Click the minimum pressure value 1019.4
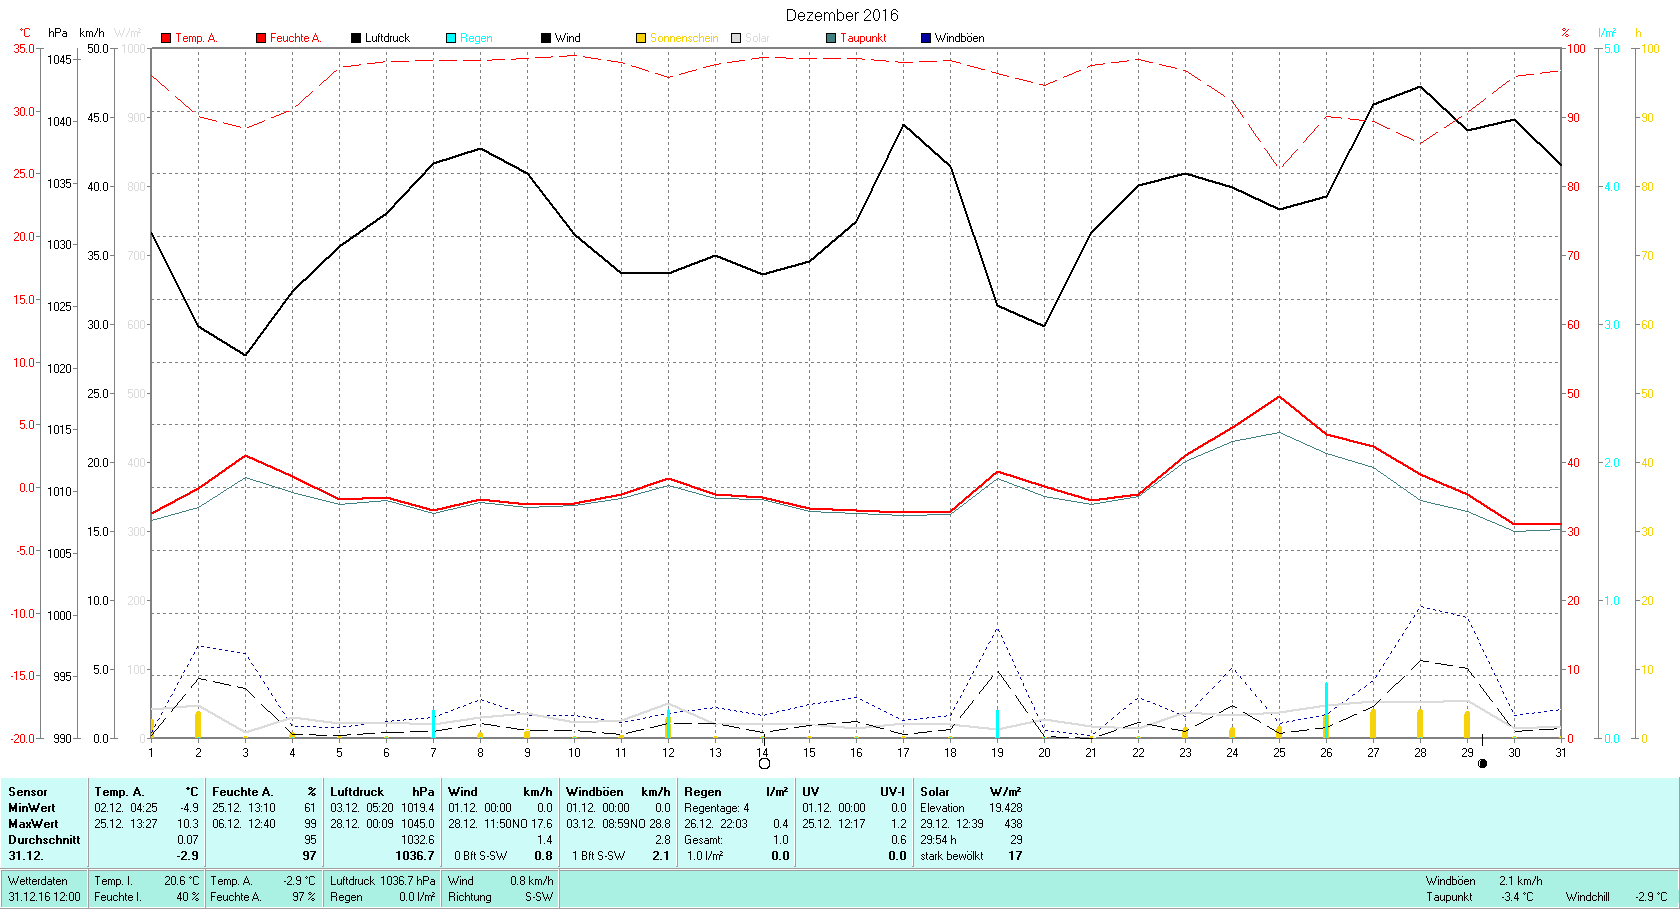Viewport: 1680px width, 909px height. [418, 808]
